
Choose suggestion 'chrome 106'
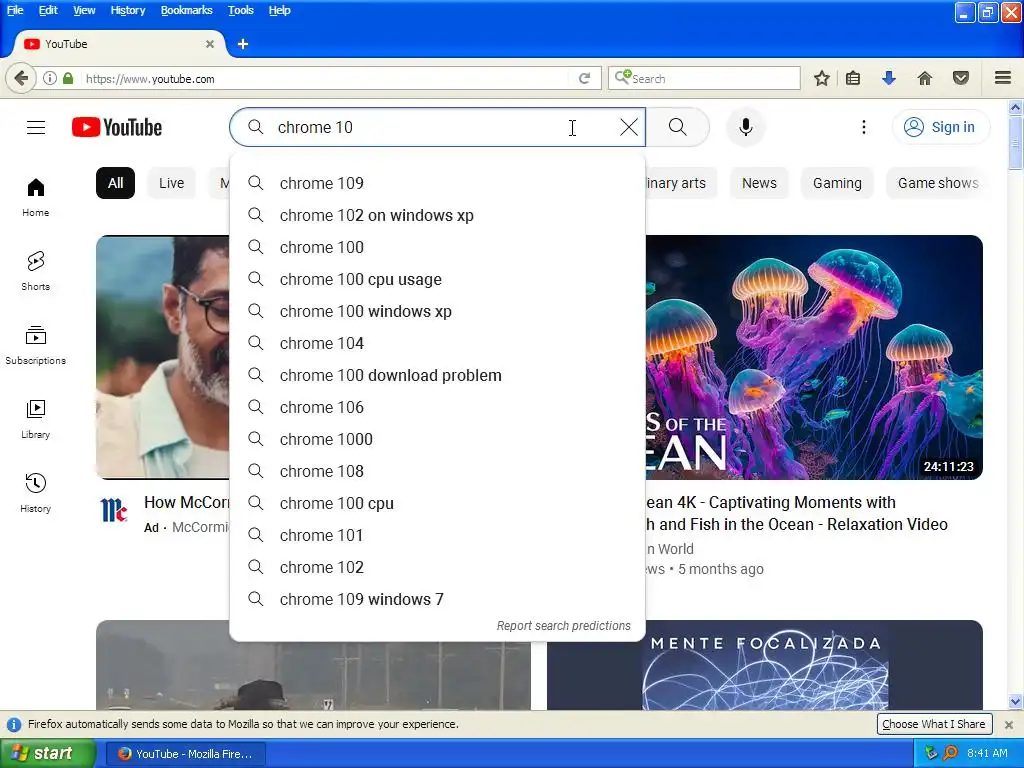coord(438,407)
